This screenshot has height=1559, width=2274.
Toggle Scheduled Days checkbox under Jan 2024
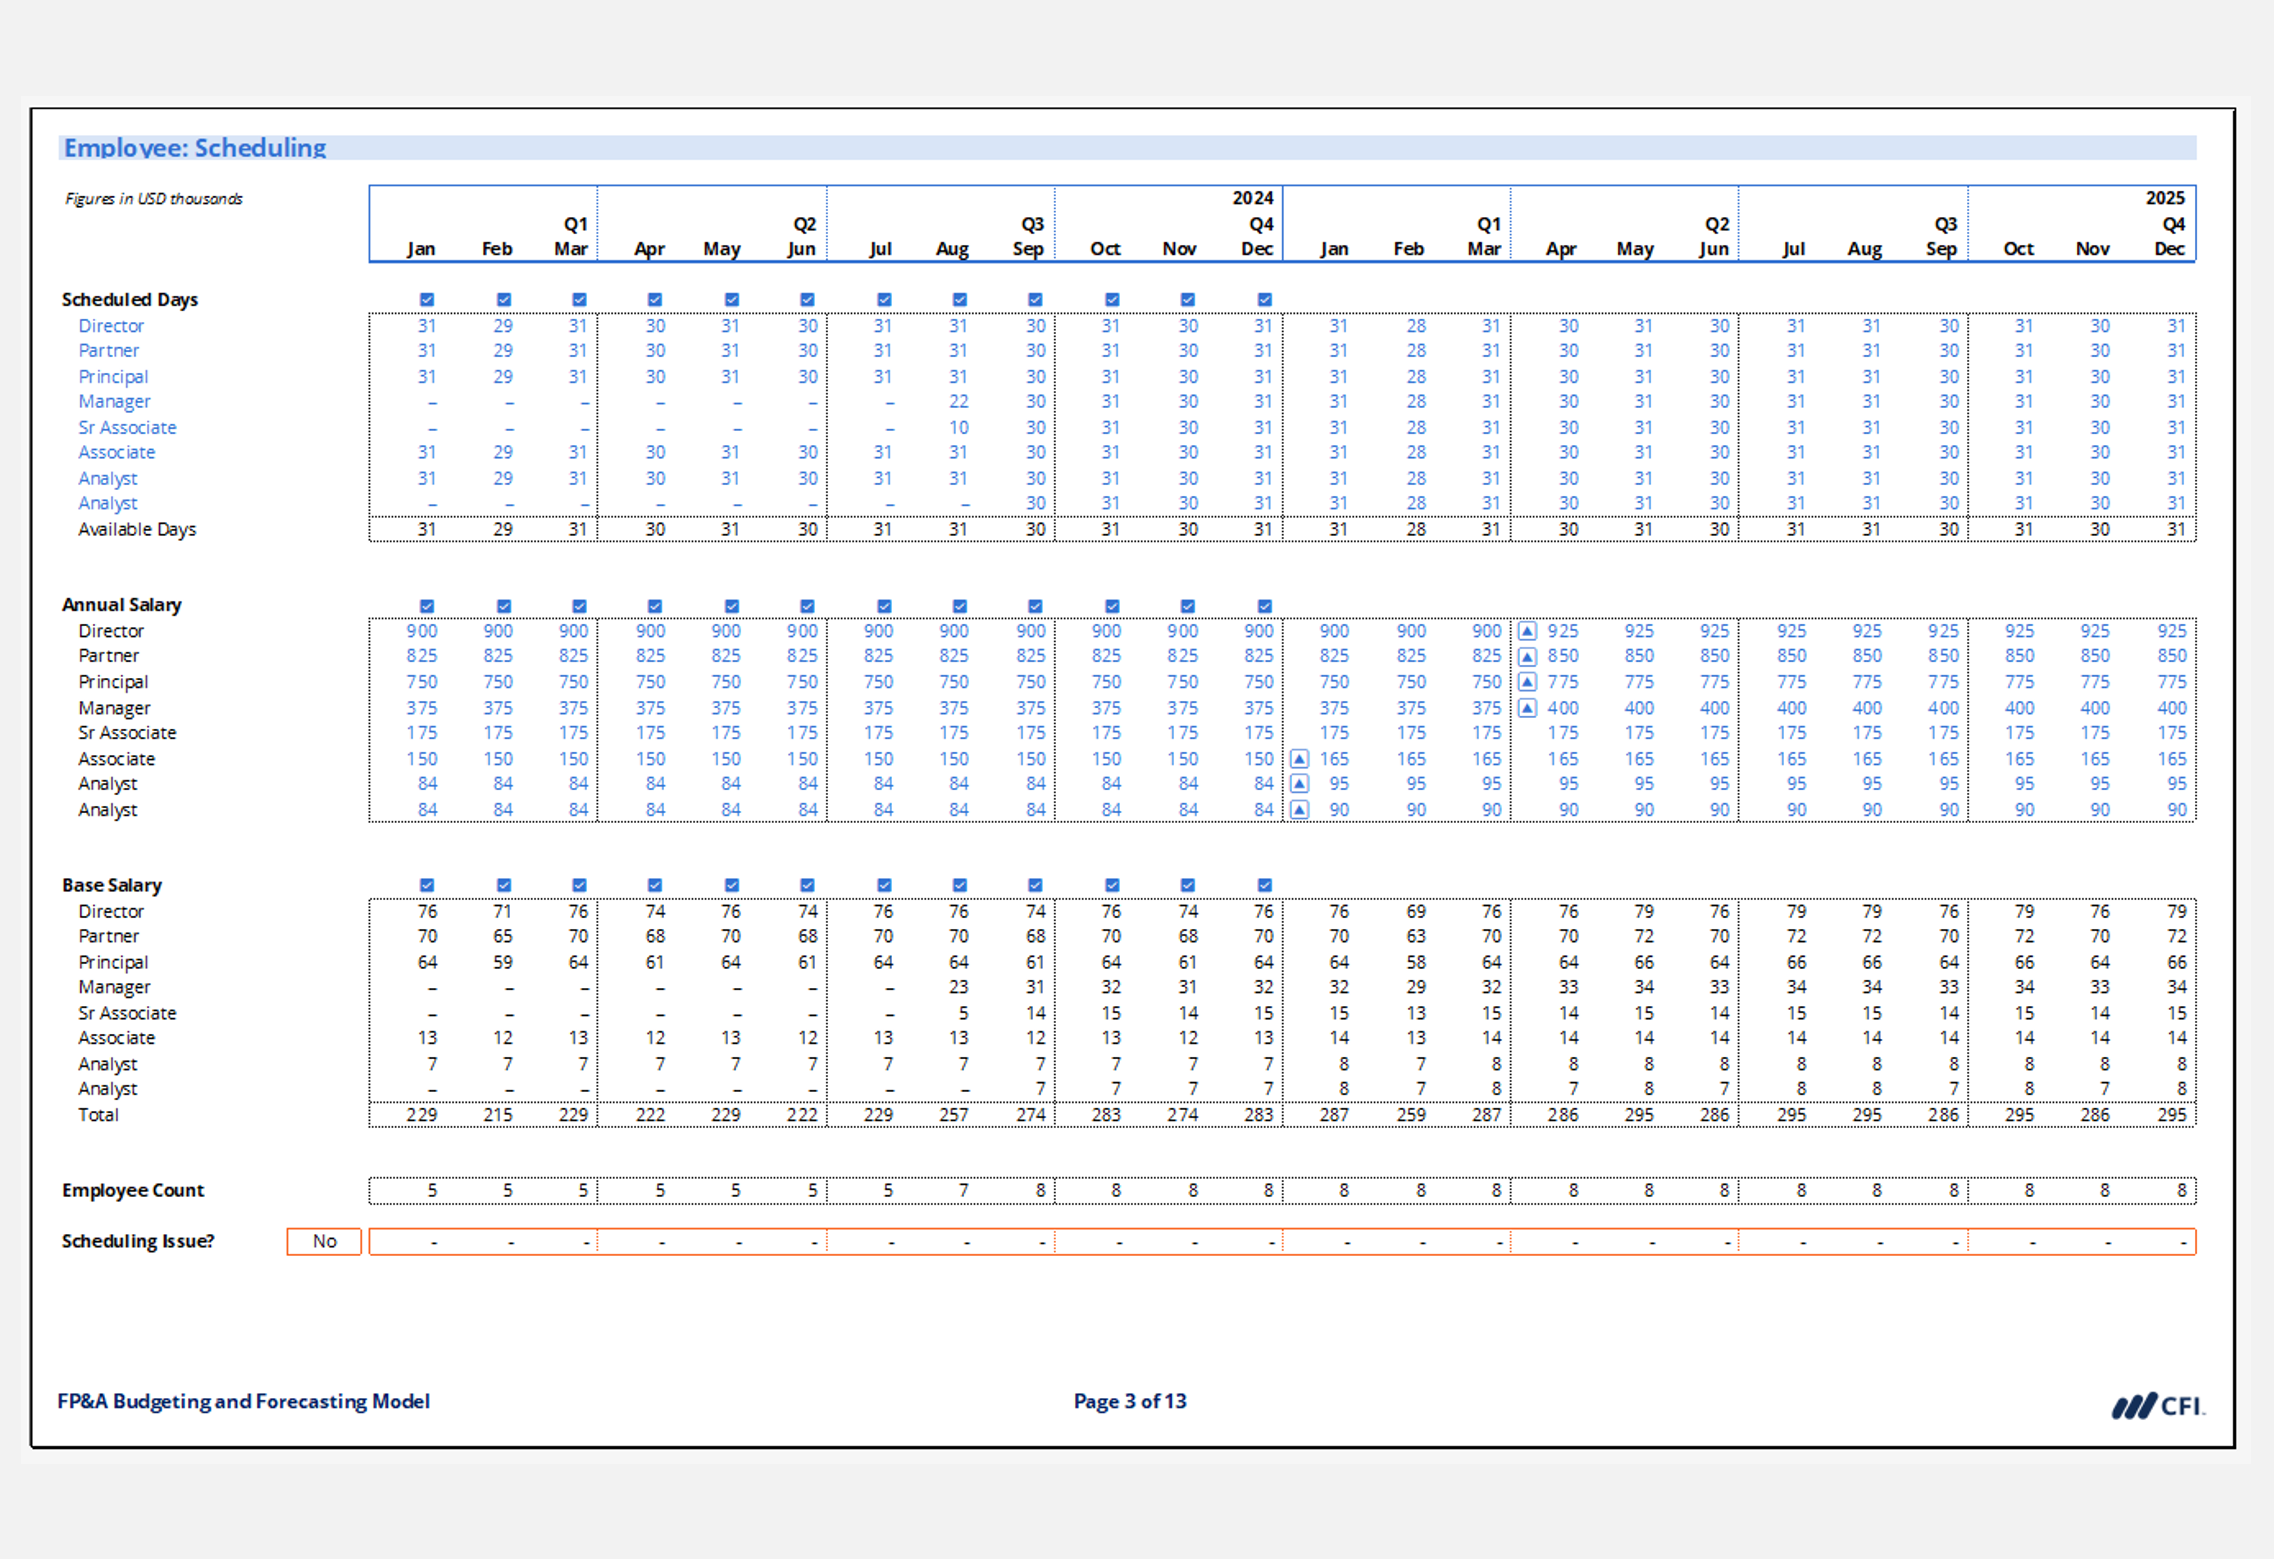click(x=427, y=299)
